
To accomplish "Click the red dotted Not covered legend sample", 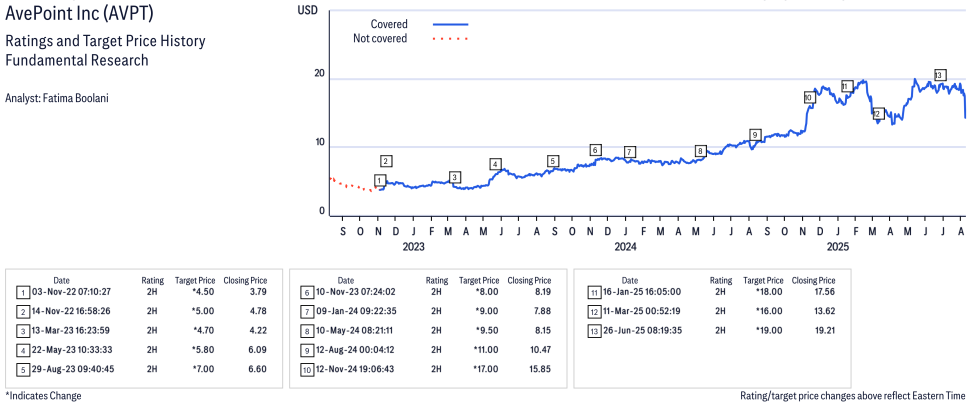I will (450, 39).
